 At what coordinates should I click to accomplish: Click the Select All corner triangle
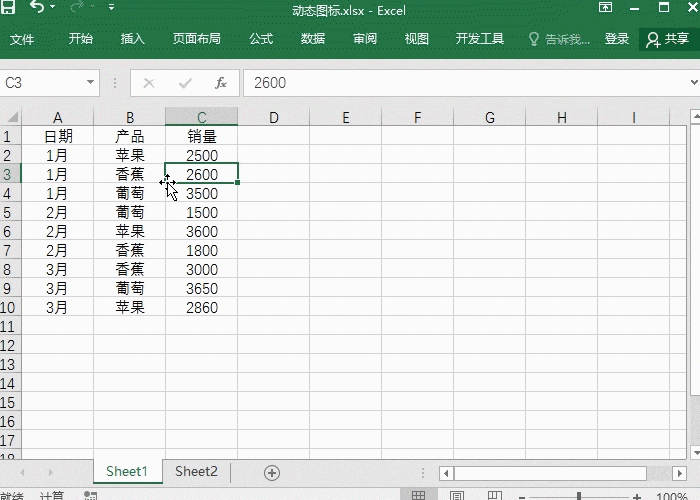[11, 117]
